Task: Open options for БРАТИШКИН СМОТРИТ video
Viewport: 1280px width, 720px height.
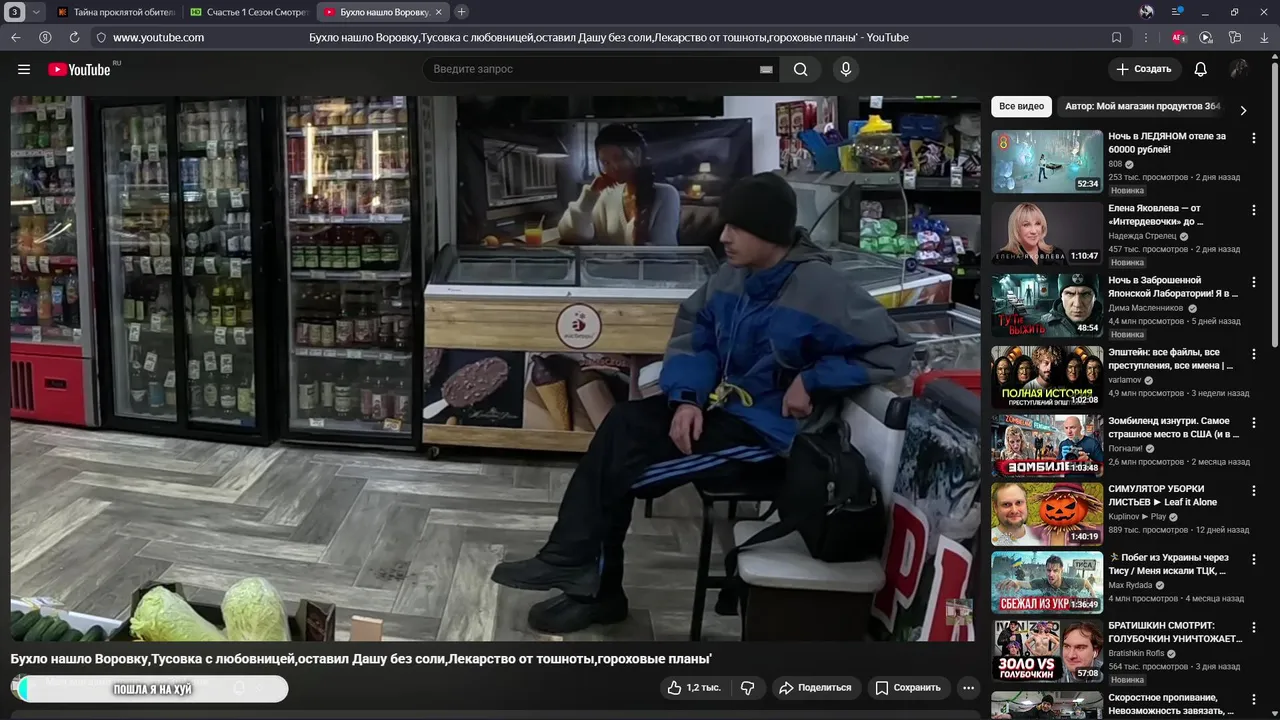Action: [1254, 628]
